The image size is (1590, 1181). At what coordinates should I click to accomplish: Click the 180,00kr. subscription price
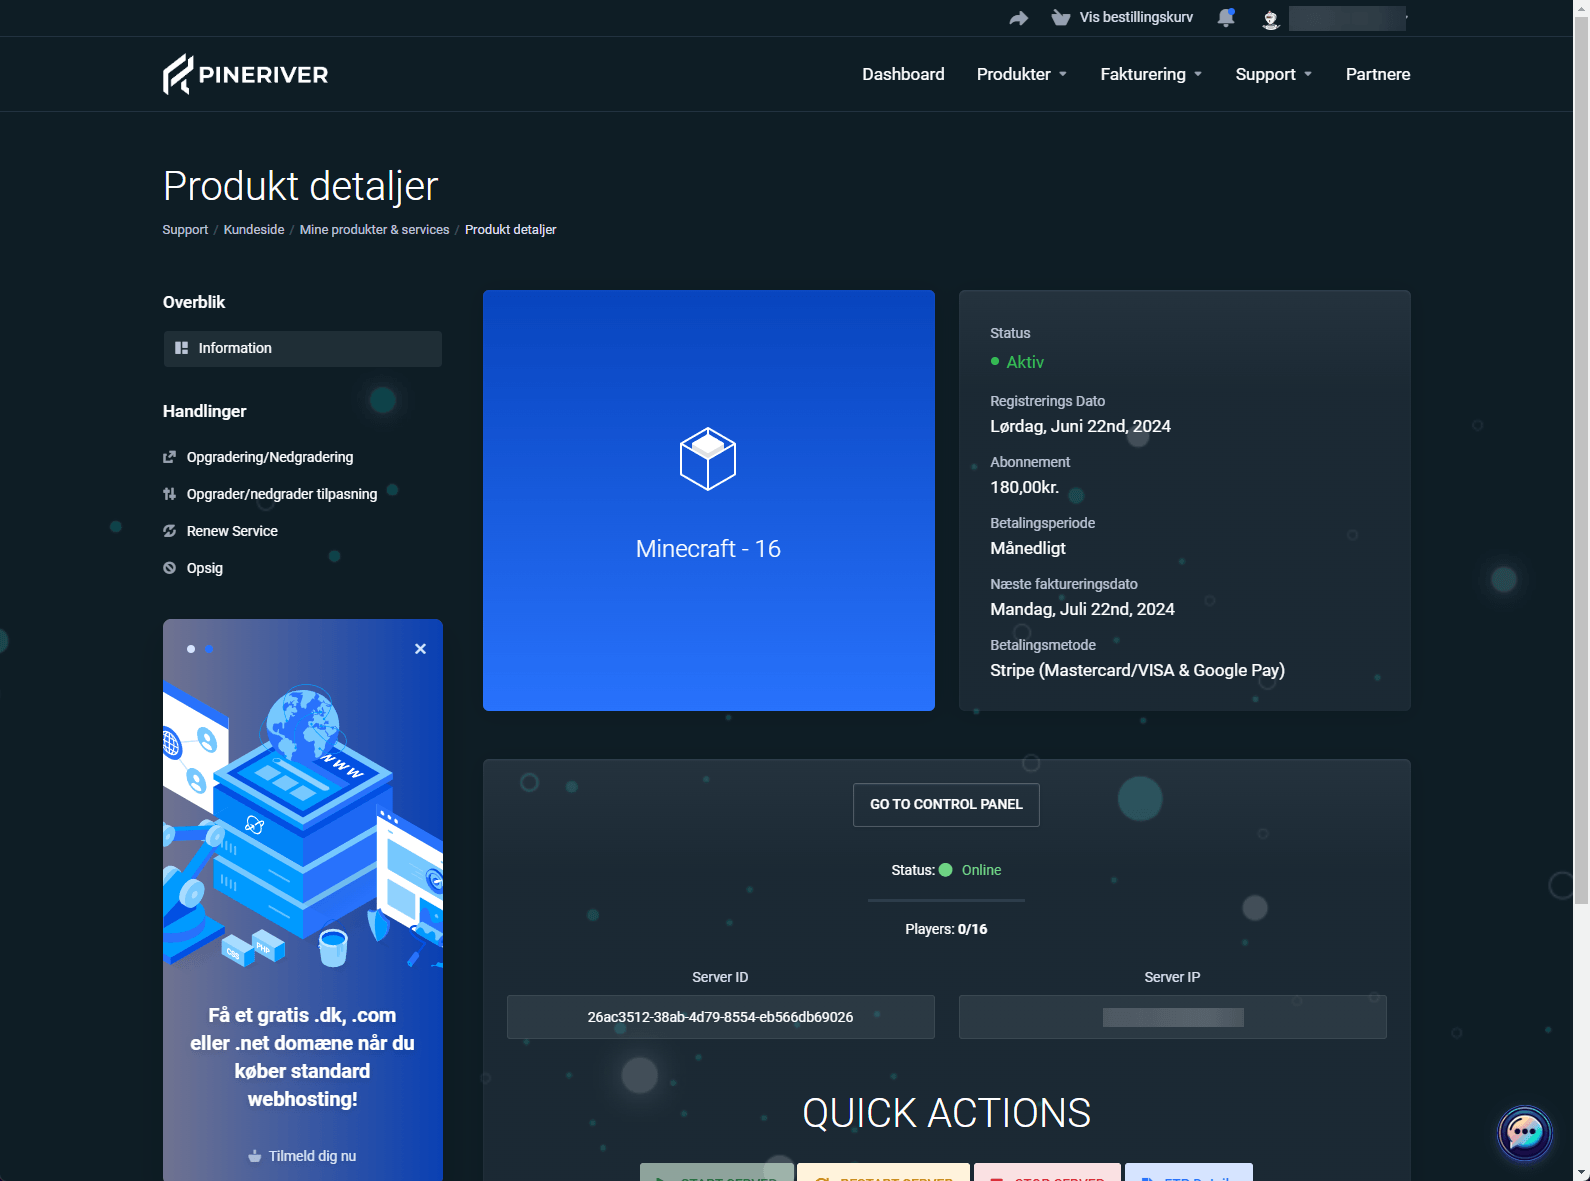coord(1024,487)
